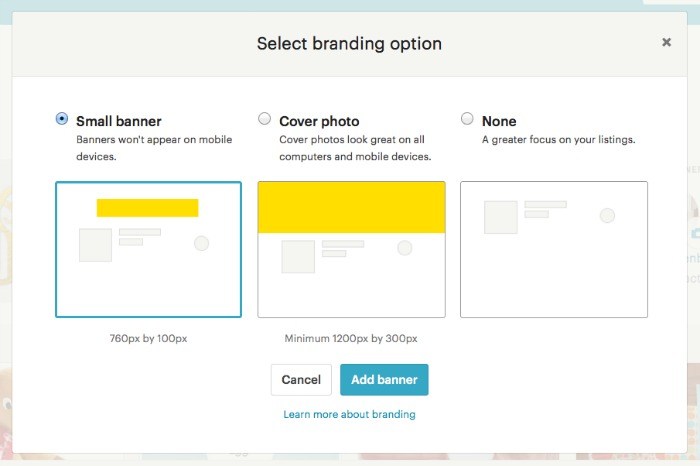Click the yellow cover area in Cover photo preview
The height and width of the screenshot is (466, 700).
tap(351, 207)
